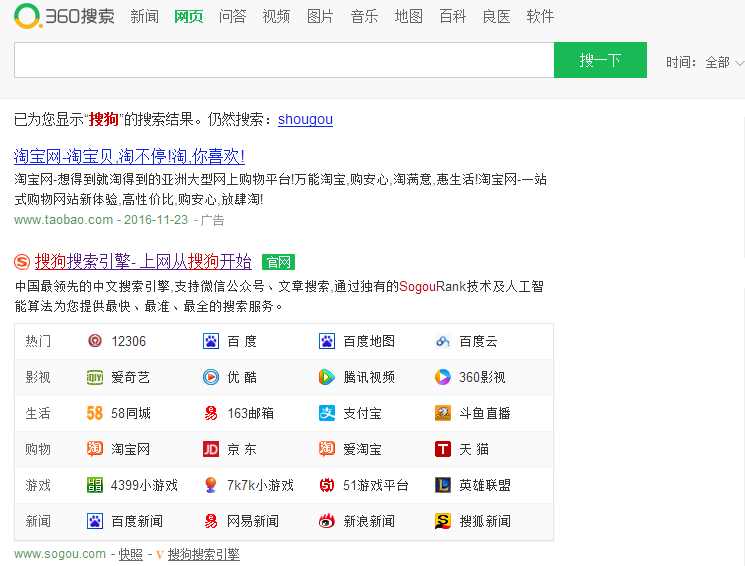Image resolution: width=745 pixels, height=566 pixels.
Task: Click the 百度地图 paw icon
Action: [x=327, y=341]
